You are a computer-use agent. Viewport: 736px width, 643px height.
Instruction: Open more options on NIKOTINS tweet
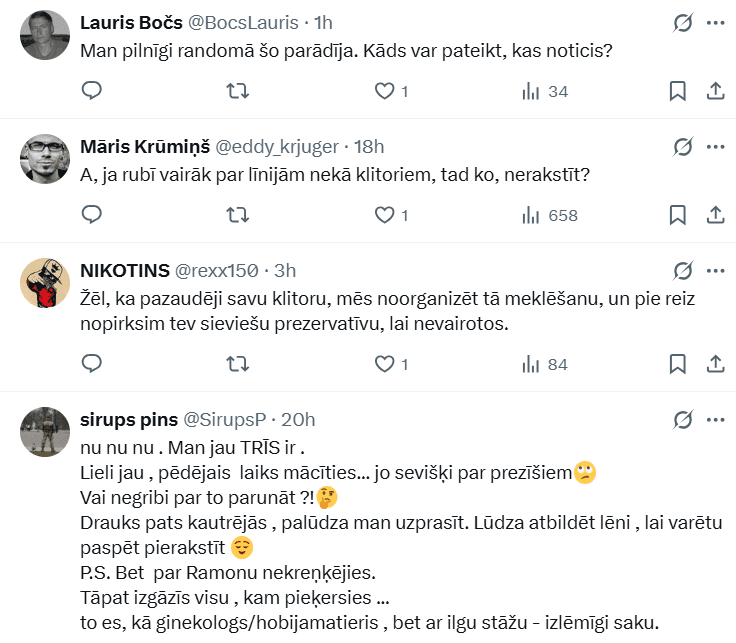(715, 270)
